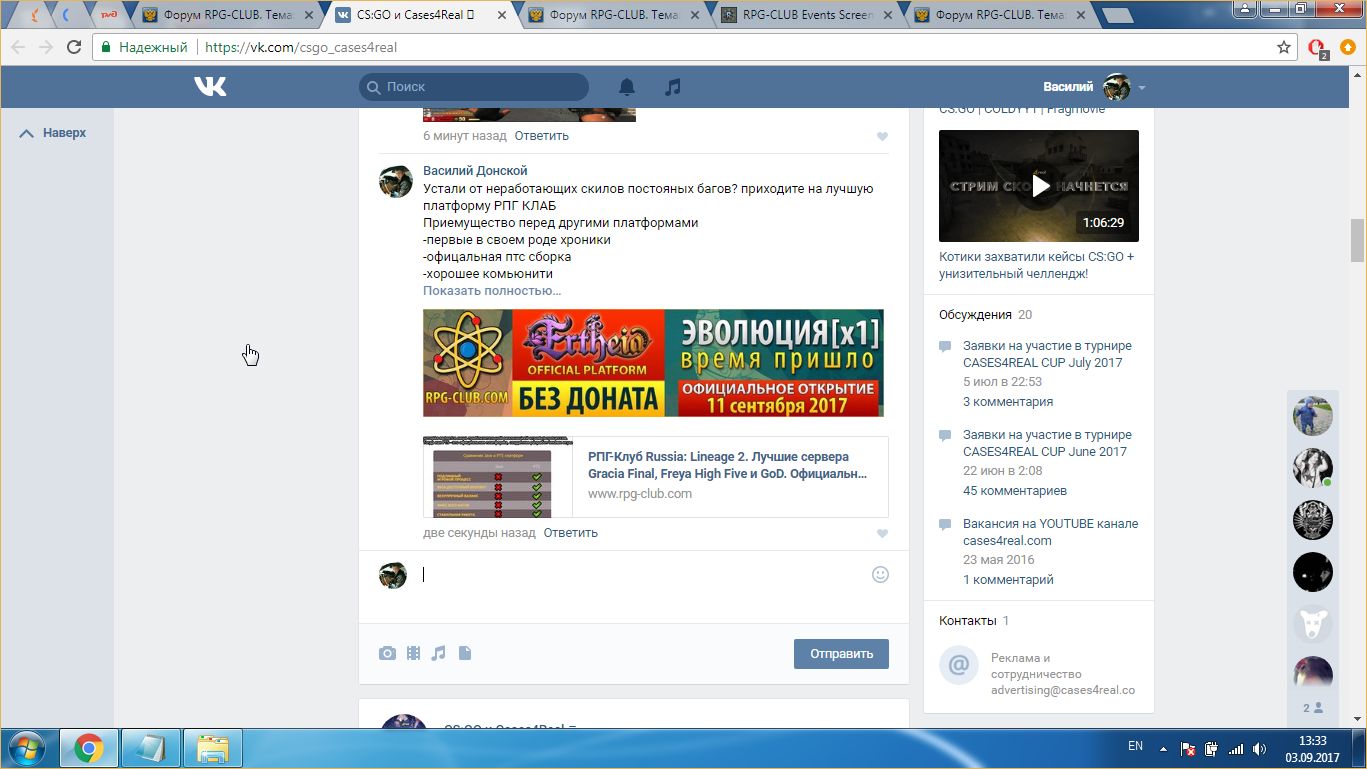1367x769 pixels.
Task: Open the VK logo home link
Action: (210, 87)
